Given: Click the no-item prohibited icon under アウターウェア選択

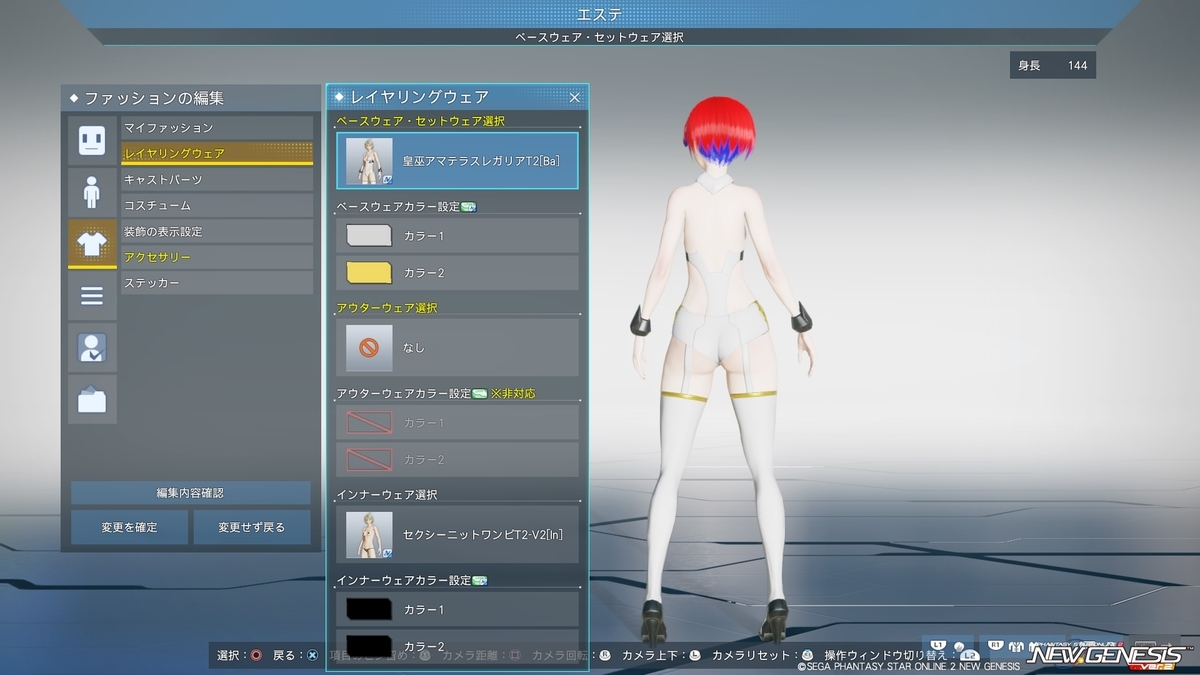Looking at the screenshot, I should (369, 348).
